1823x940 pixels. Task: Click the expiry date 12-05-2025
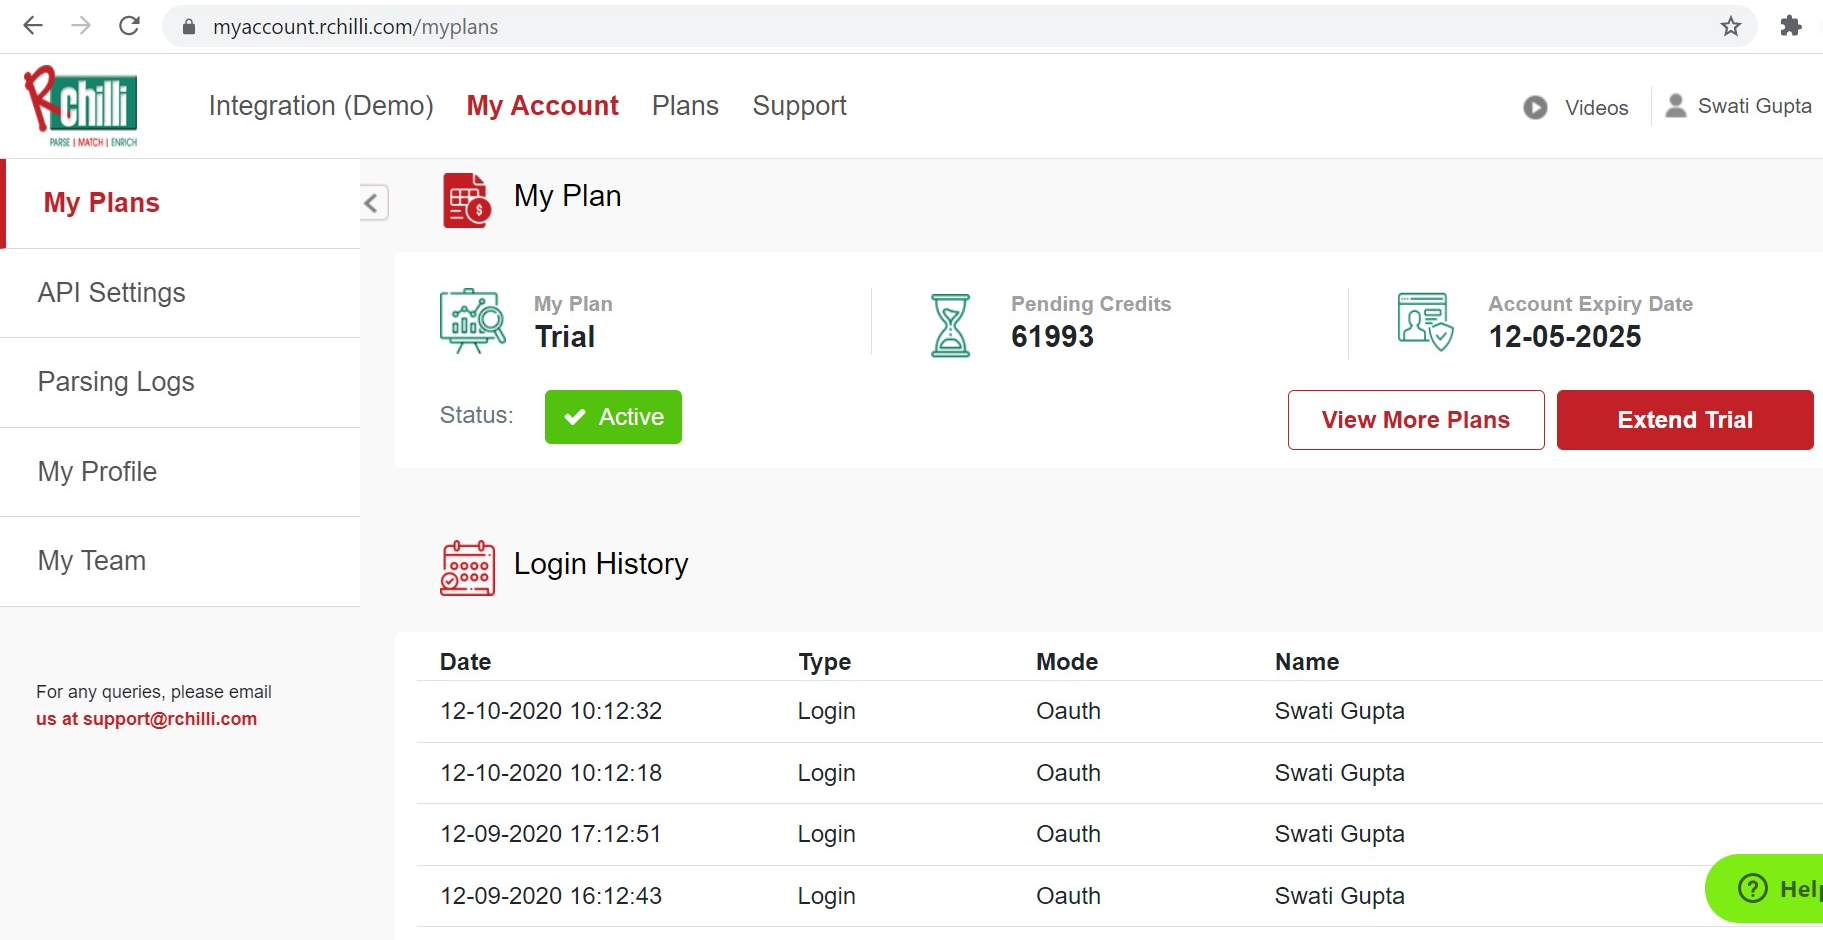[x=1565, y=337]
